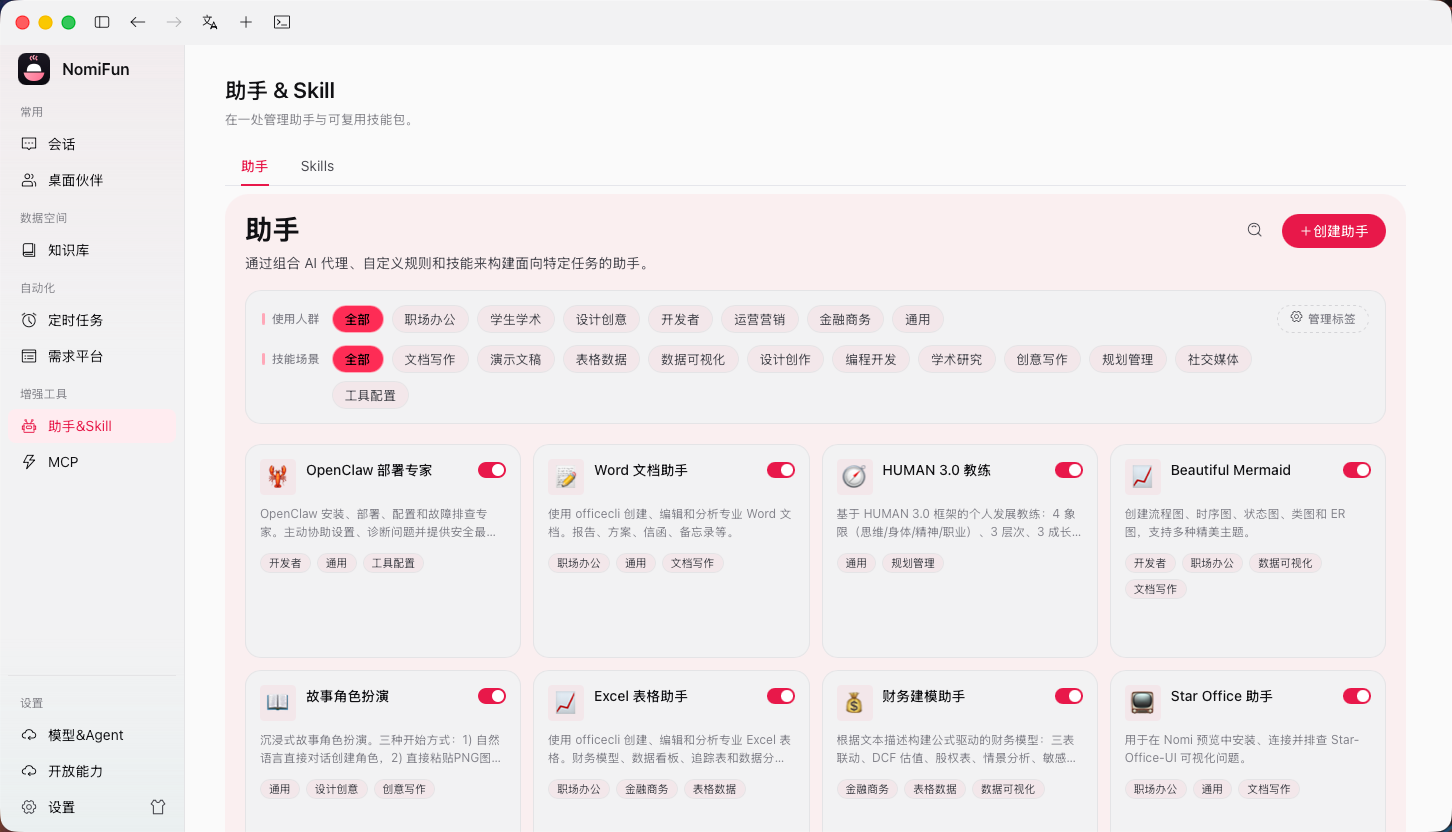Click the HUMAN 3.0 compass icon
The image size is (1452, 832).
pyautogui.click(x=854, y=477)
